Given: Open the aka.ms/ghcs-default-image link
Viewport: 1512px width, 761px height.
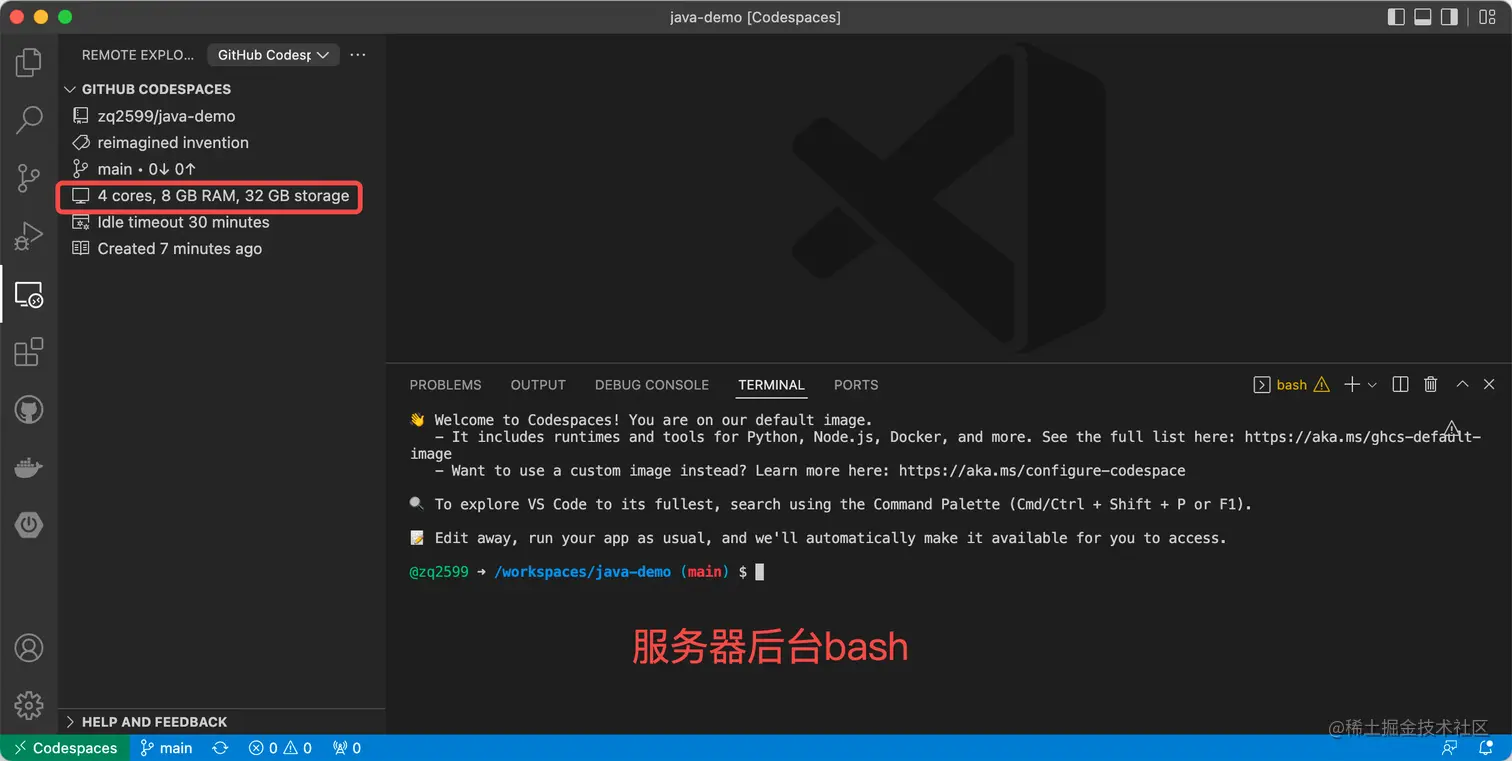Looking at the screenshot, I should pos(1362,437).
